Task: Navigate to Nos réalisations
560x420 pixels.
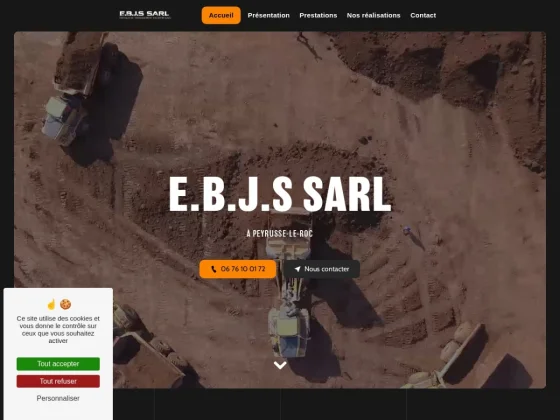Action: pyautogui.click(x=374, y=15)
